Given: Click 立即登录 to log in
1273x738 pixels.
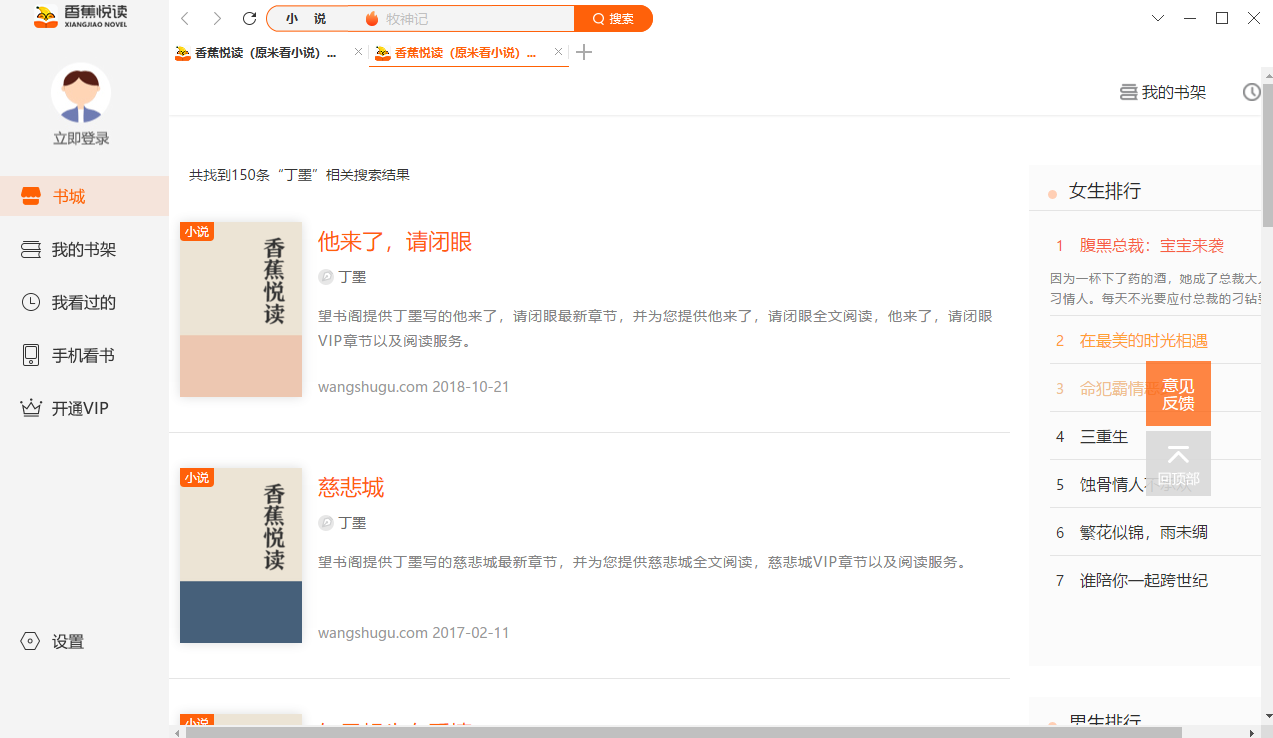Looking at the screenshot, I should [x=81, y=139].
